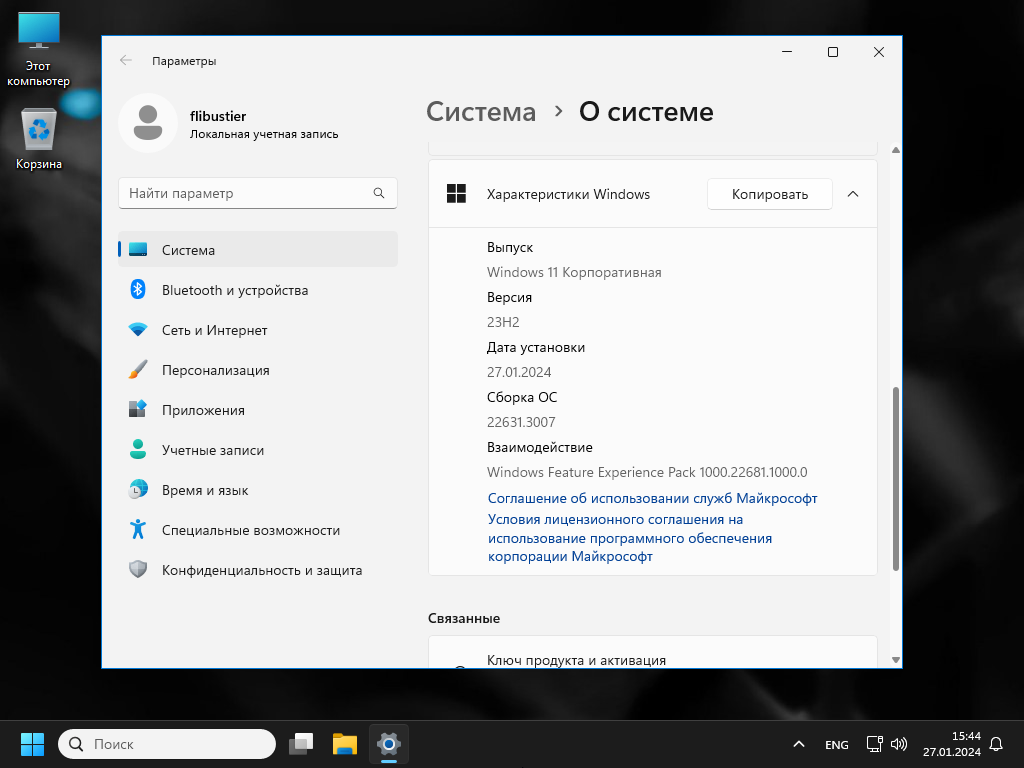Open Сеть и Интернет settings
The width and height of the screenshot is (1024, 768).
pos(258,329)
